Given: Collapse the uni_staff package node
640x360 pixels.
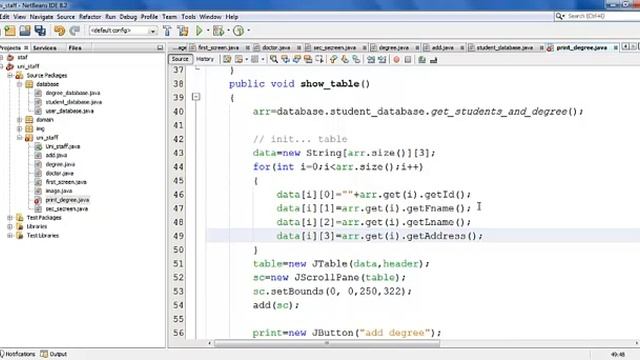Looking at the screenshot, I should tap(19, 138).
